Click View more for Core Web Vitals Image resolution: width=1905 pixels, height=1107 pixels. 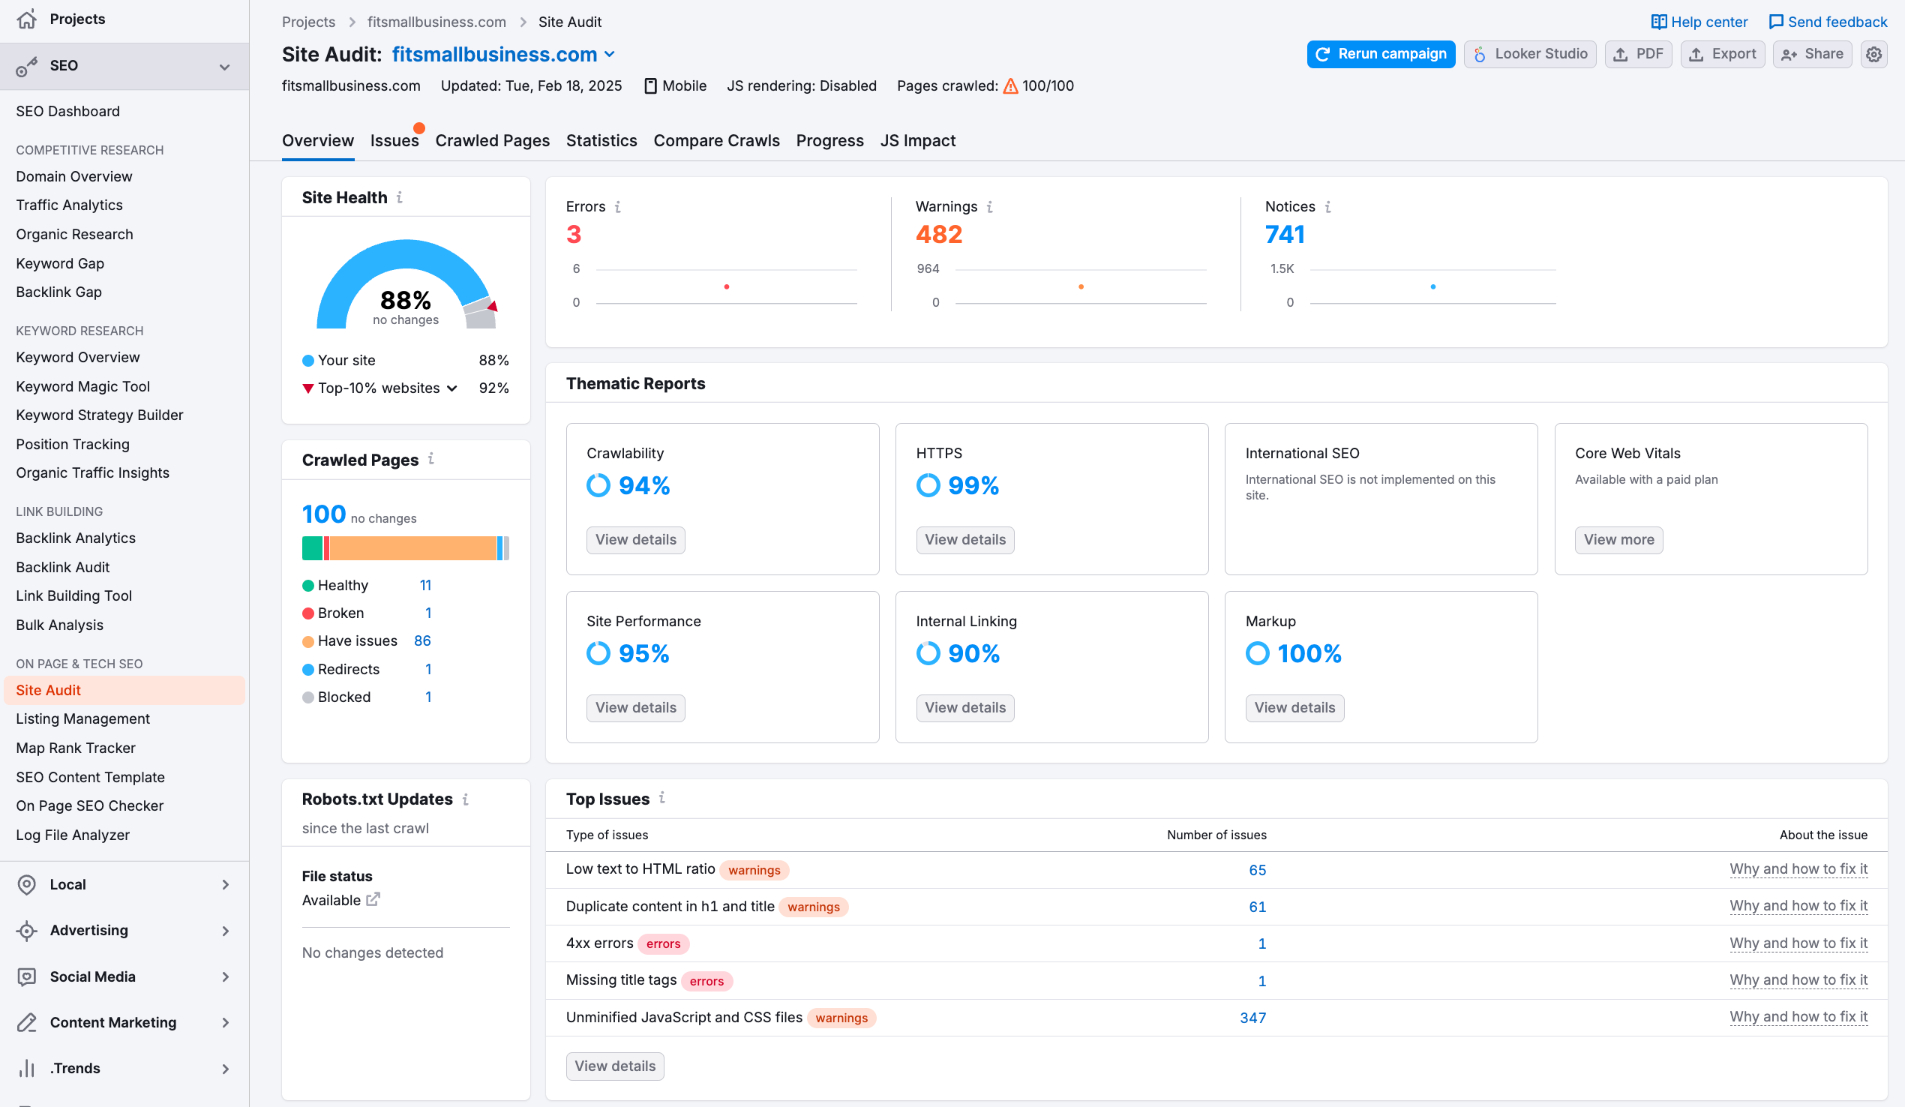[1619, 540]
